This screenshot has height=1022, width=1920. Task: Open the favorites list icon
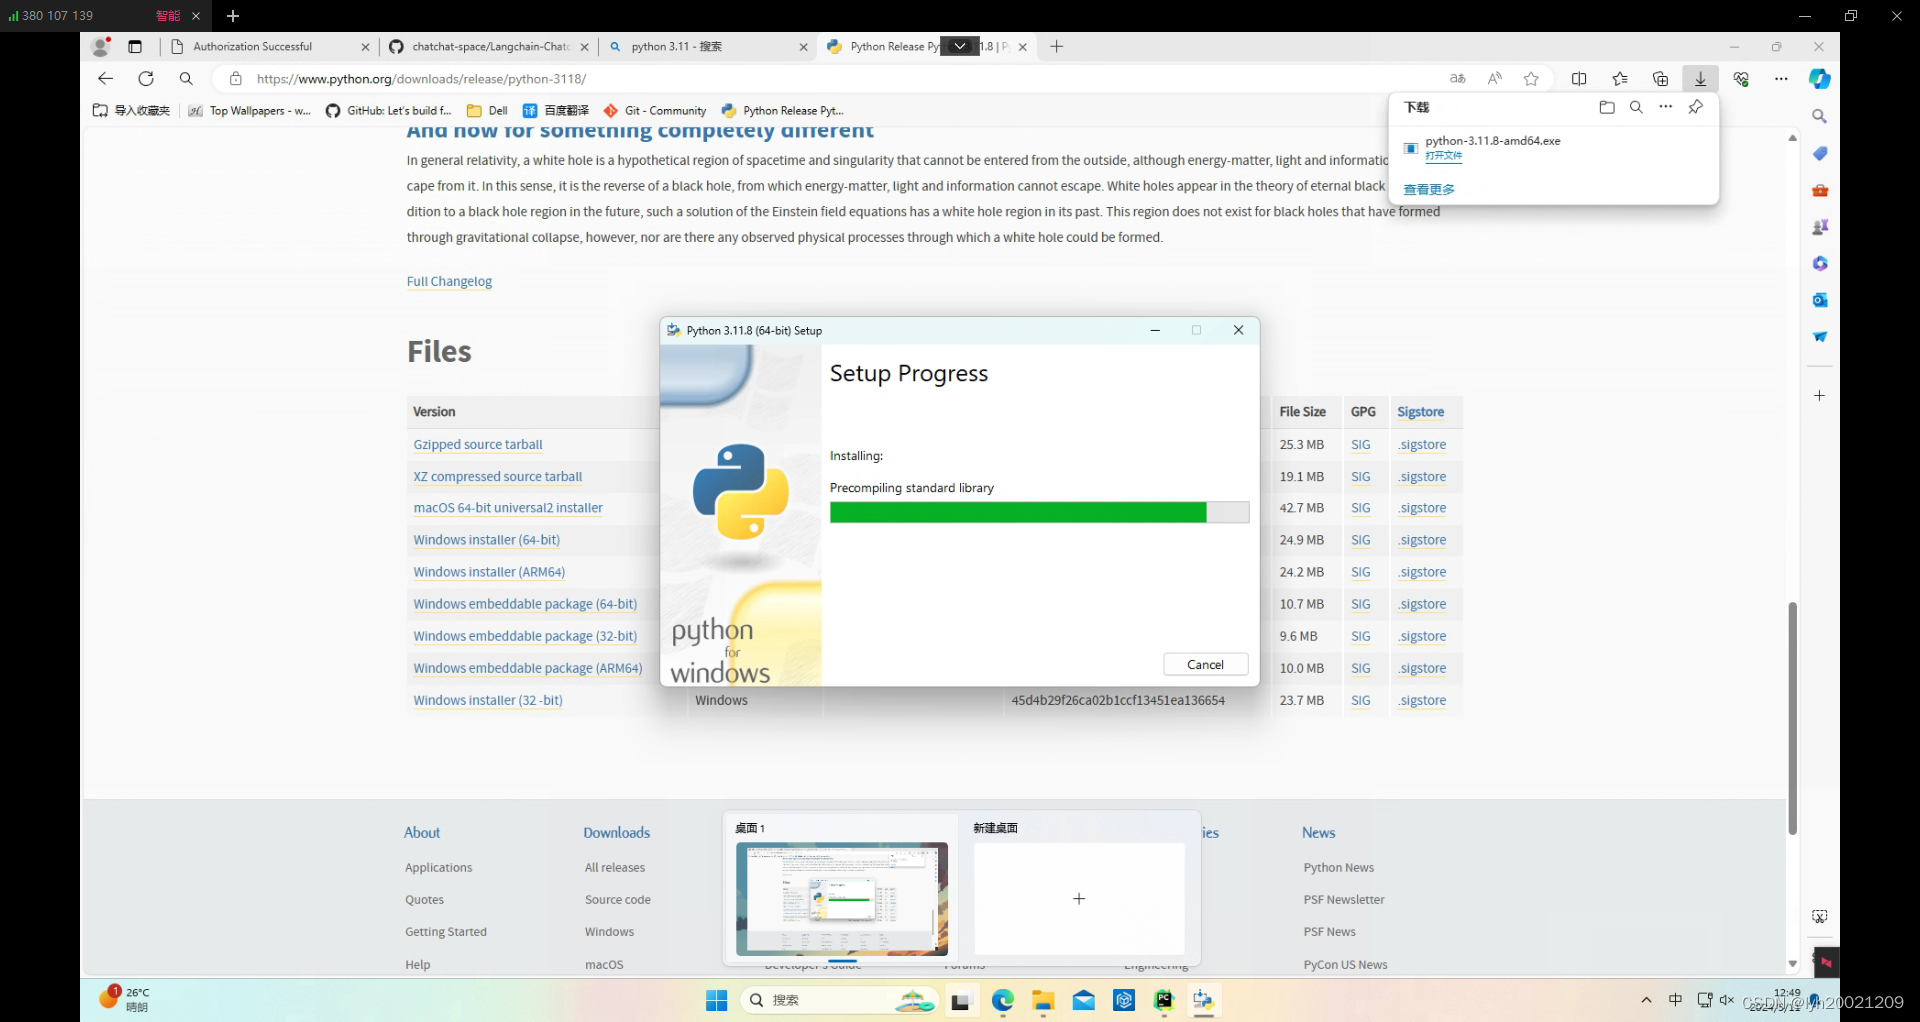click(x=1620, y=79)
